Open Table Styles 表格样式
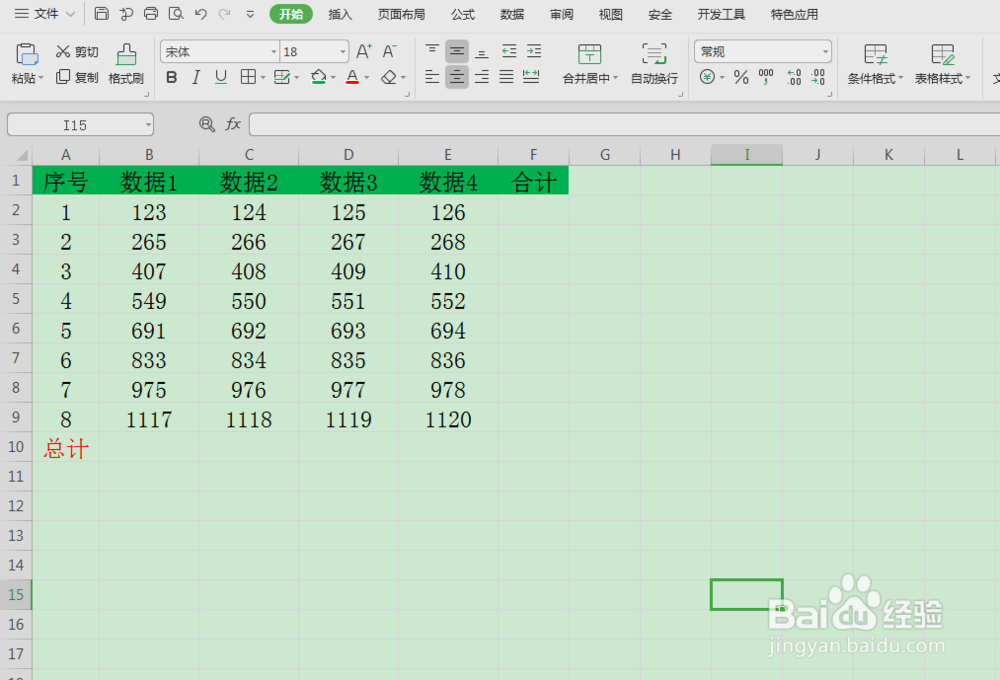Viewport: 1000px width, 680px height. pos(943,64)
